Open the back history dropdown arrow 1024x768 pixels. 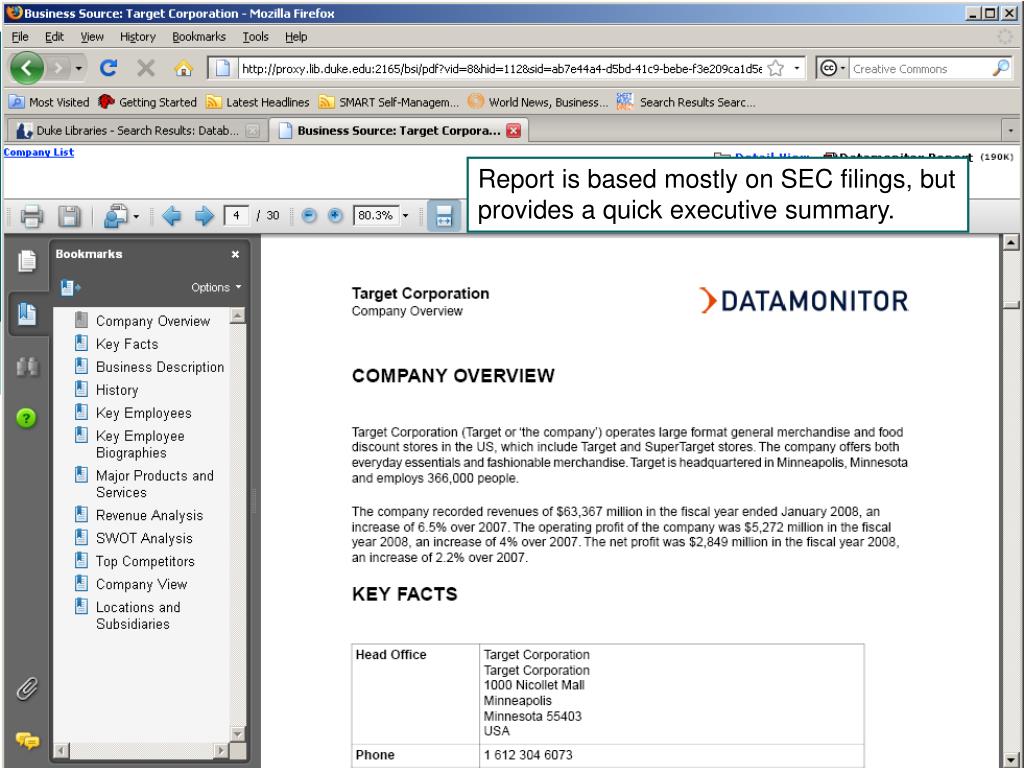78,68
